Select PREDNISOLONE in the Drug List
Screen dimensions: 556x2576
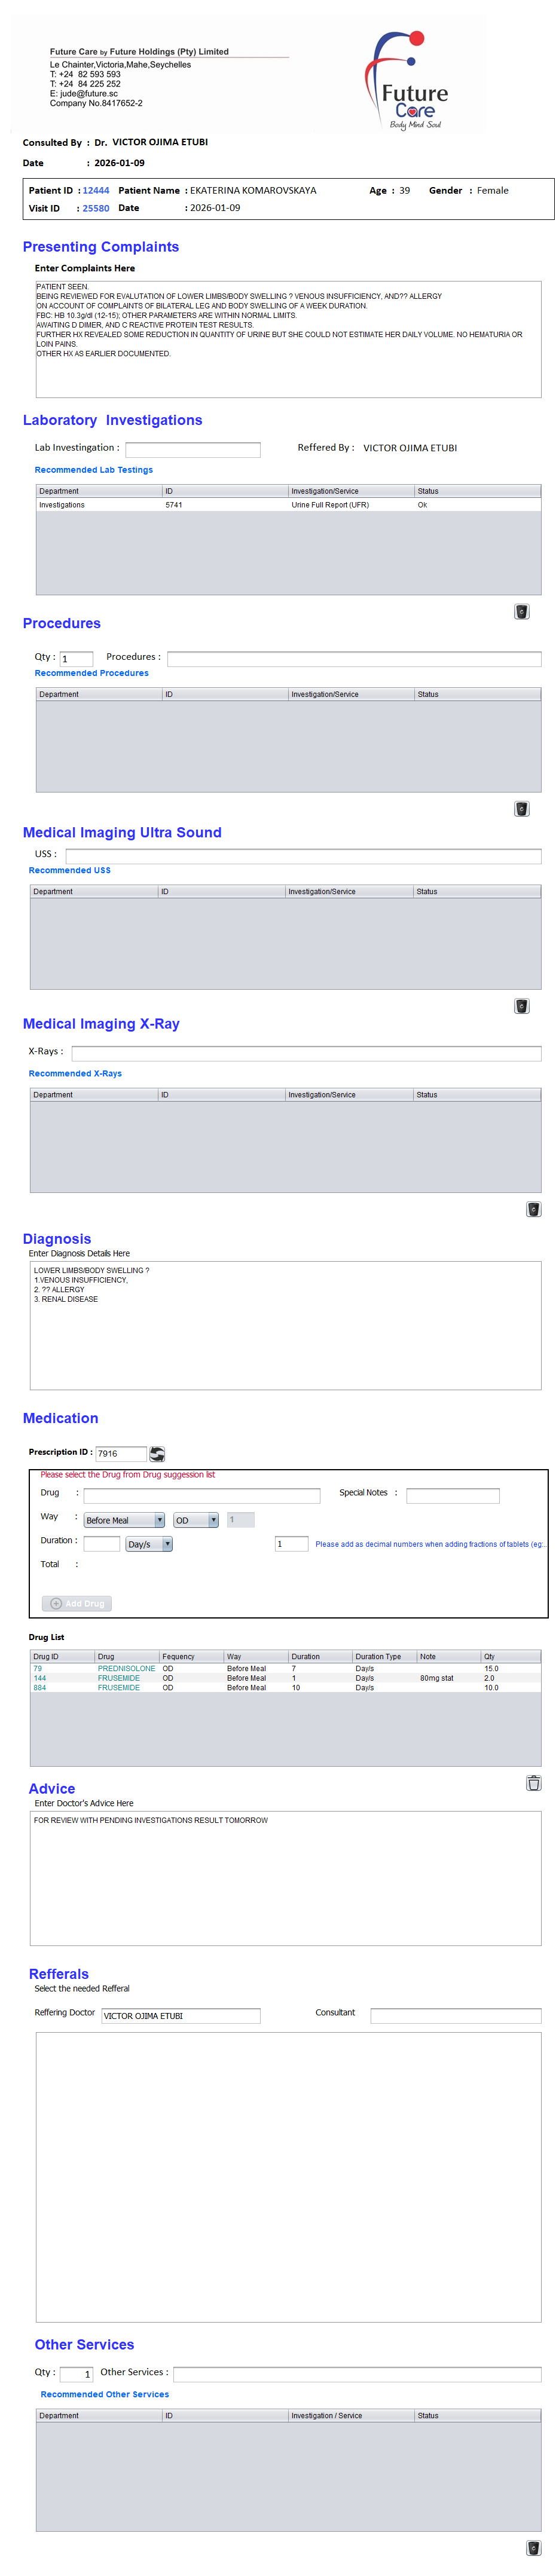click(x=126, y=1667)
